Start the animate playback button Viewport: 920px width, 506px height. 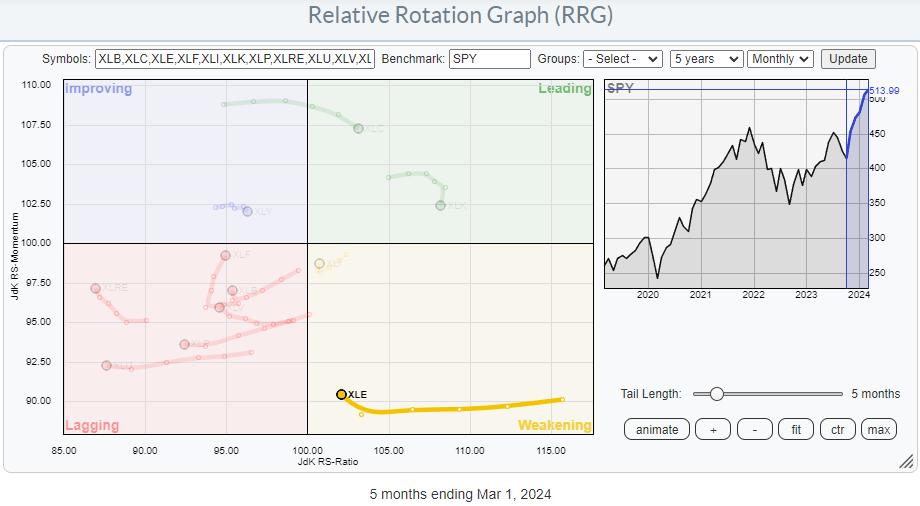click(657, 429)
